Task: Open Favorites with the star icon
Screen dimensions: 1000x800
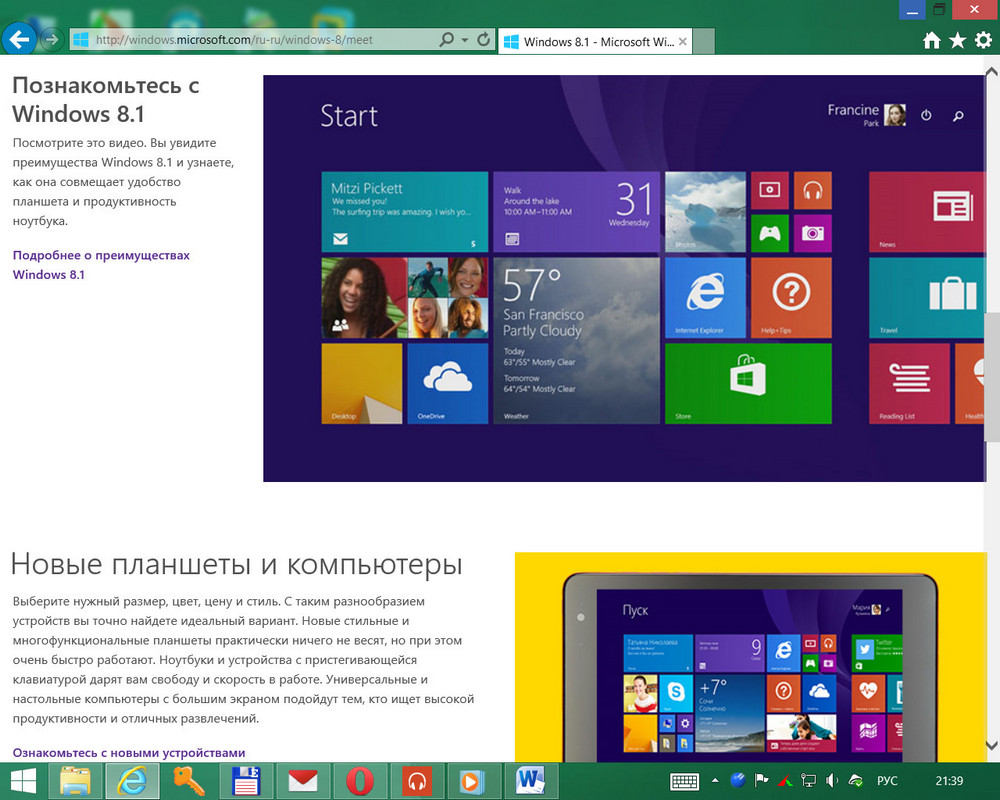Action: click(957, 41)
